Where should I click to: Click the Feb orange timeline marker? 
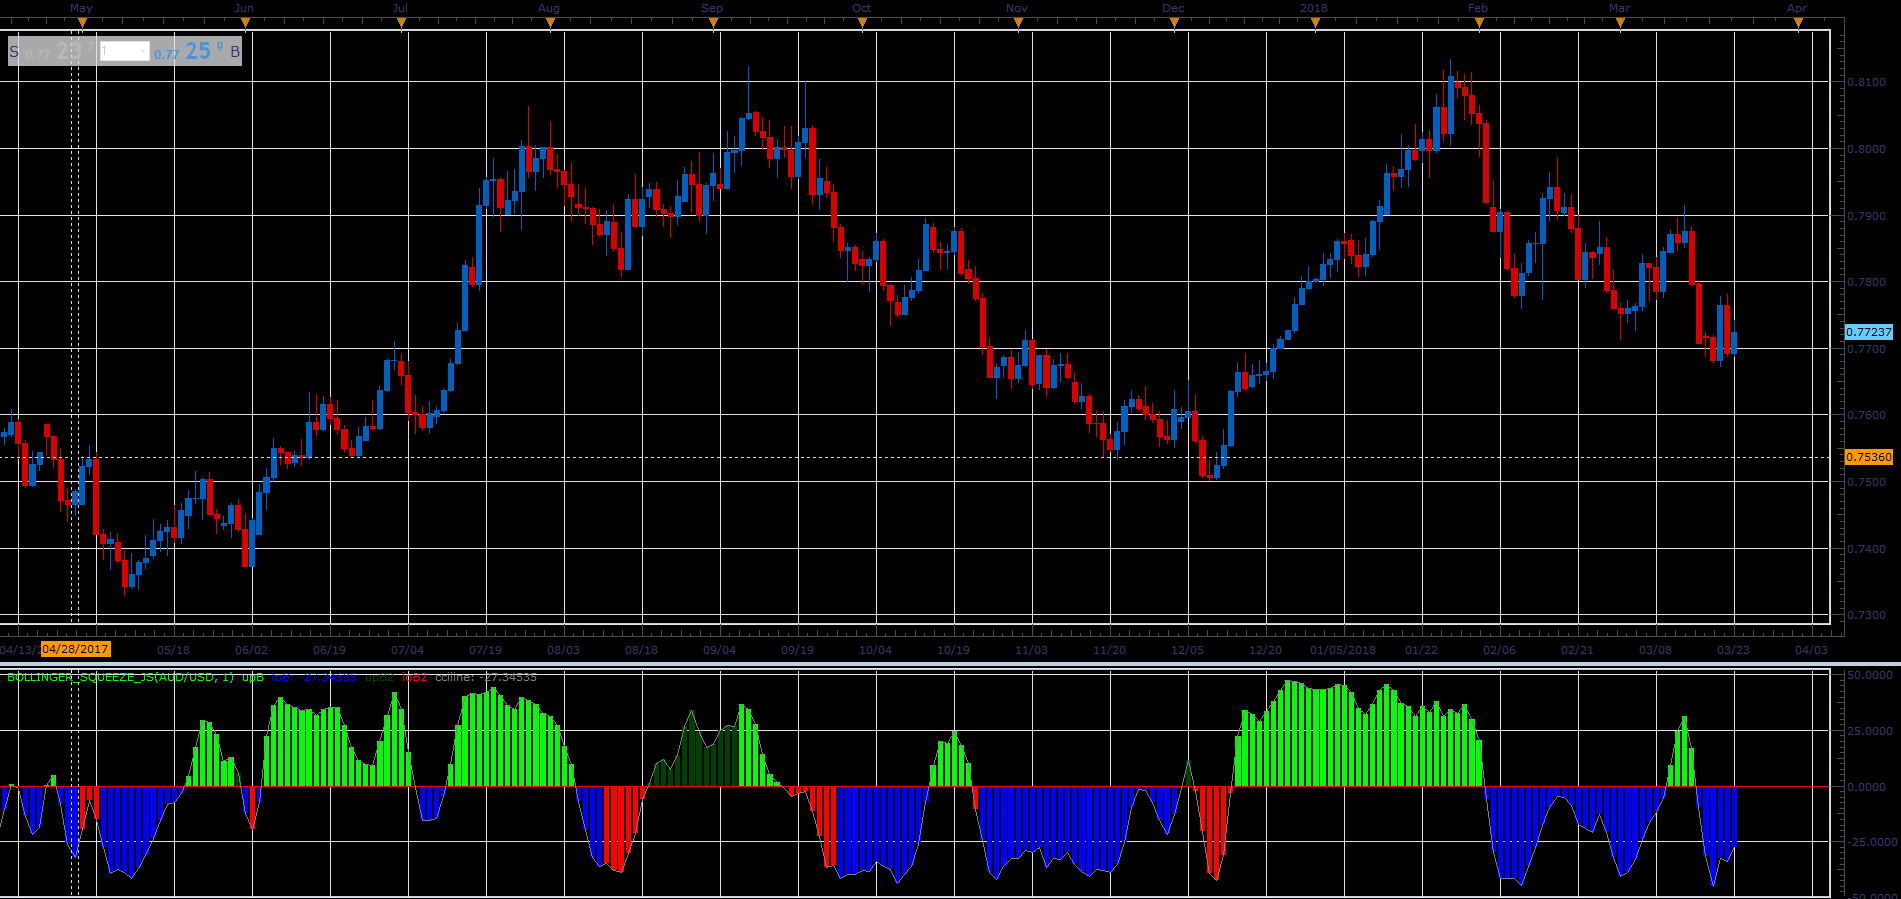1479,22
